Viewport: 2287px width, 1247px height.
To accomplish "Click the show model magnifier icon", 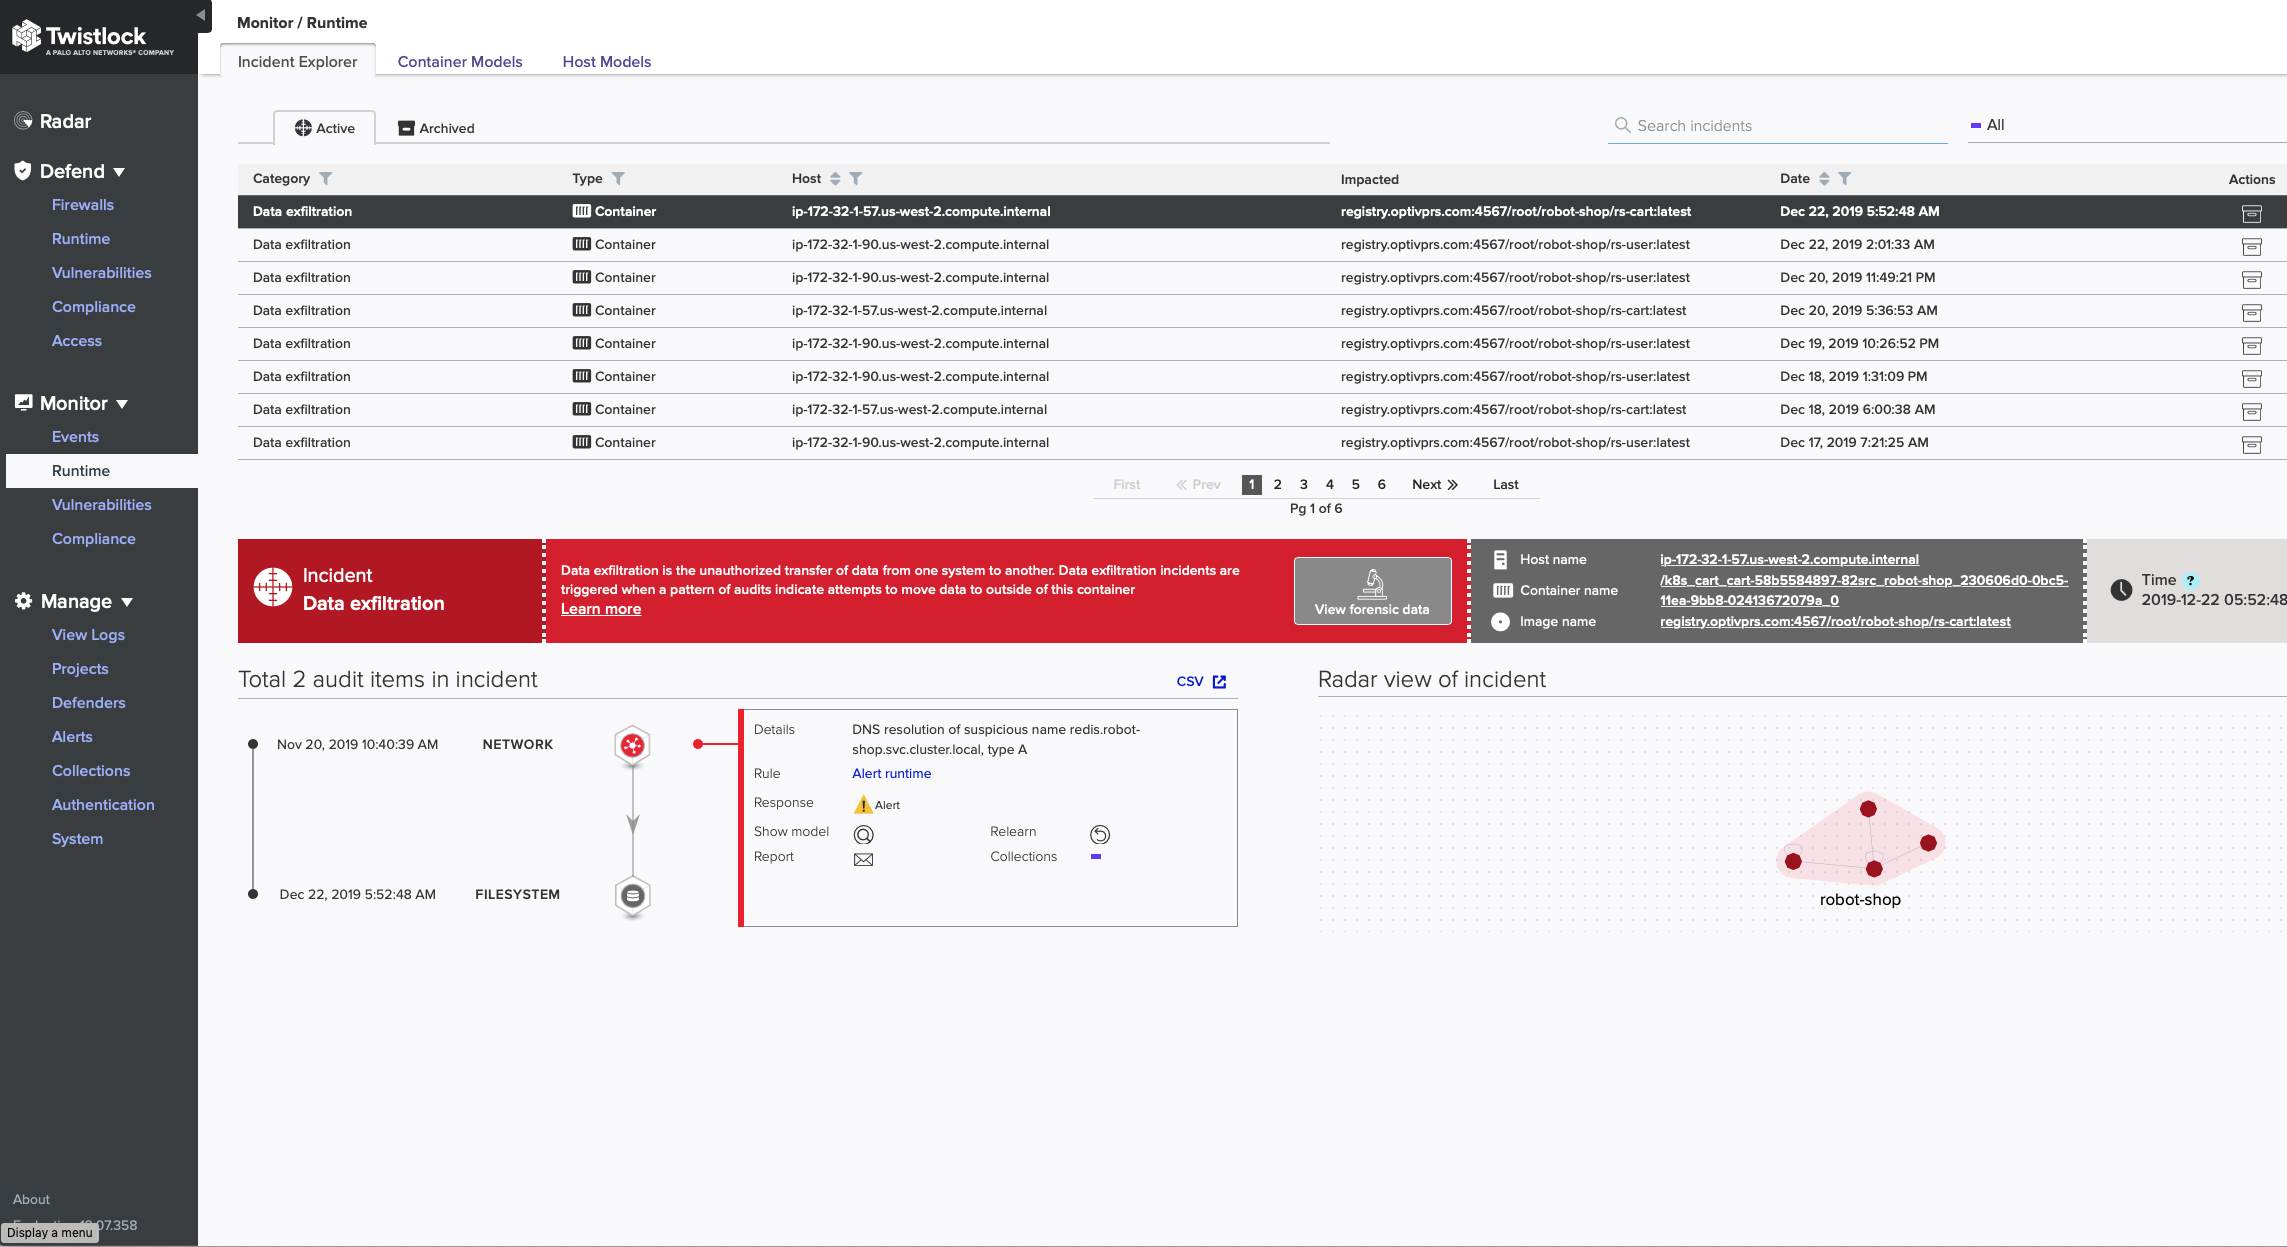I will tap(863, 831).
